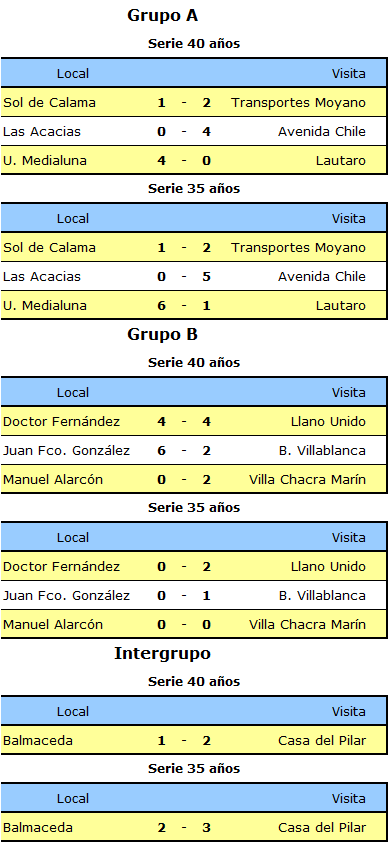
Task: Click Transportes Moyano in Grupo A Serie 40
Action: 298,103
